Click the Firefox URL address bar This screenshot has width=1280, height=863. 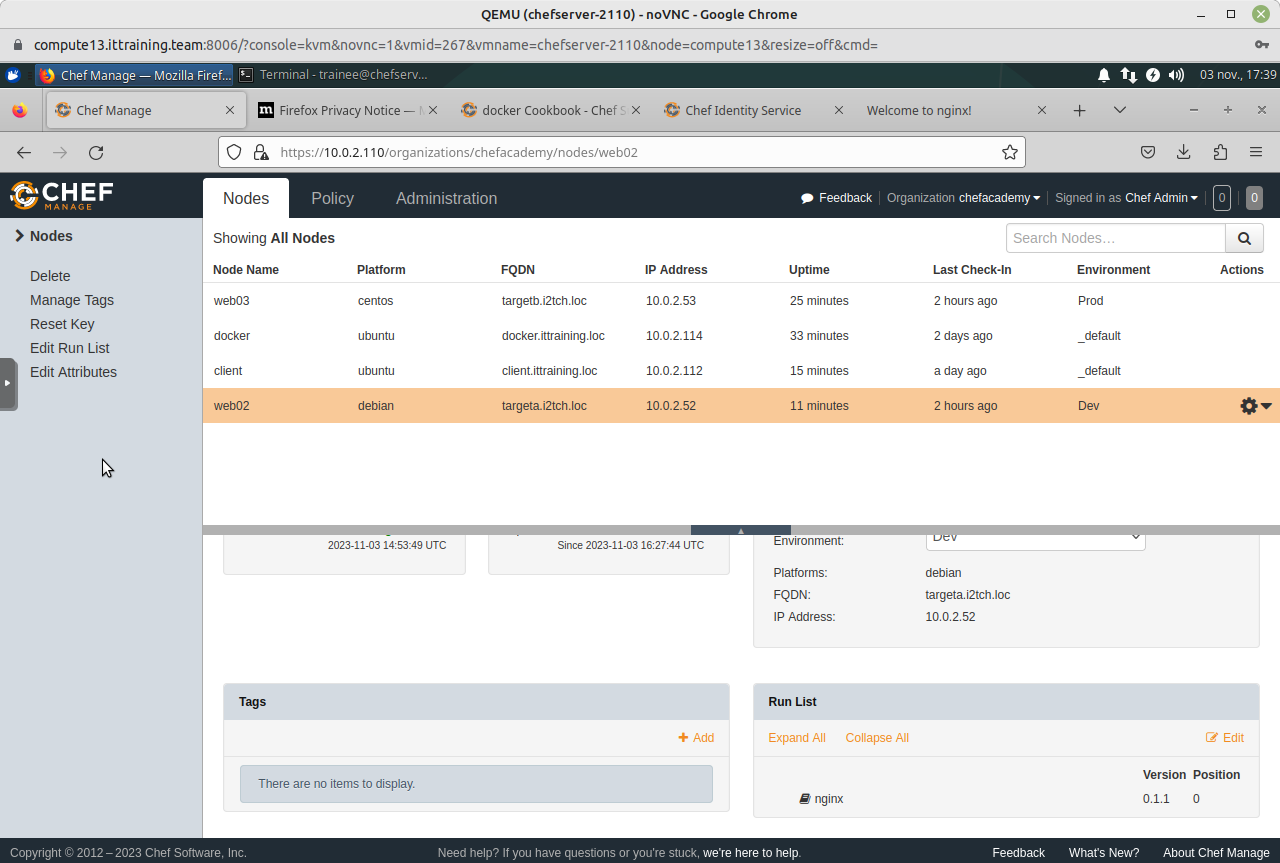pyautogui.click(x=622, y=152)
